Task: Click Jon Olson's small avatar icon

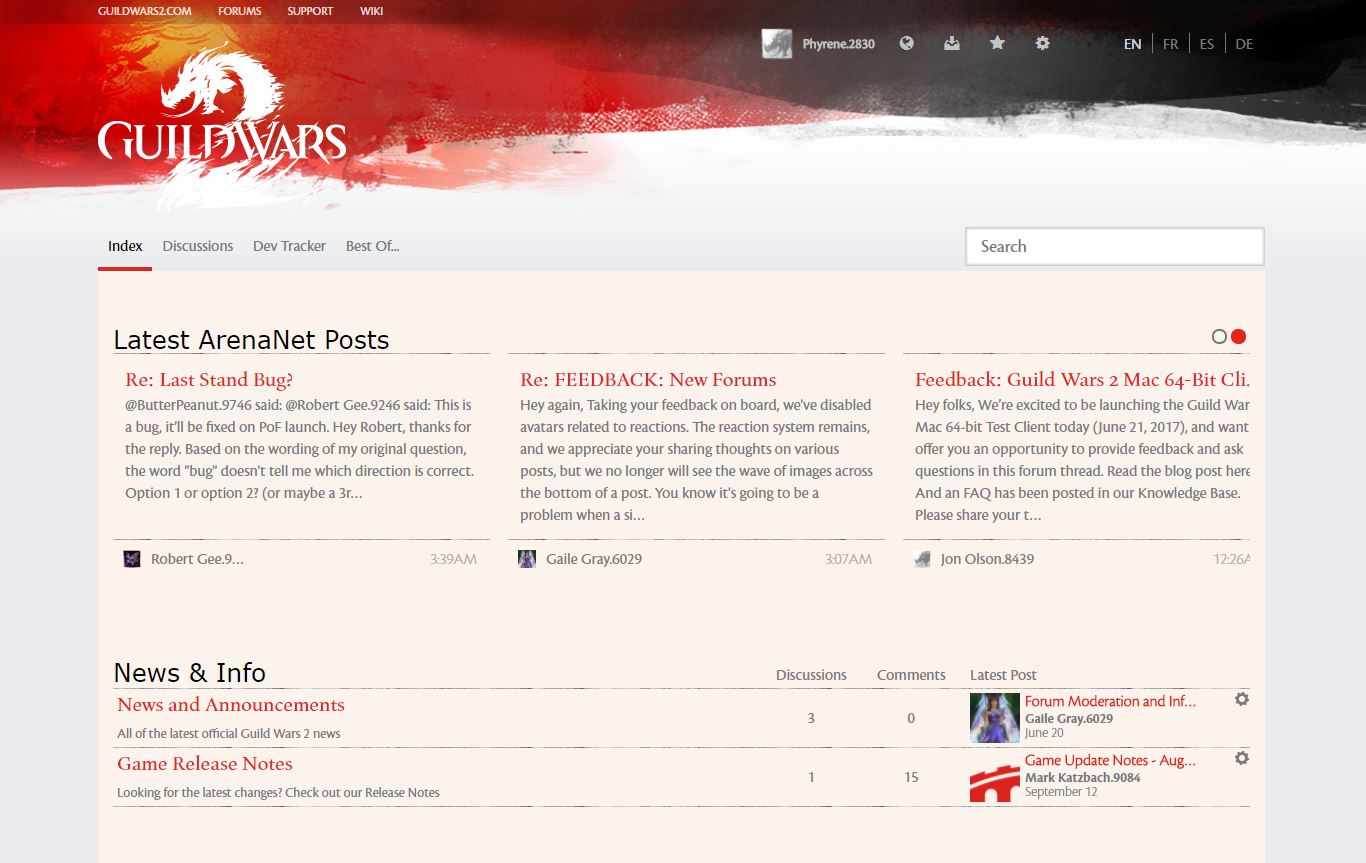Action: coord(922,558)
